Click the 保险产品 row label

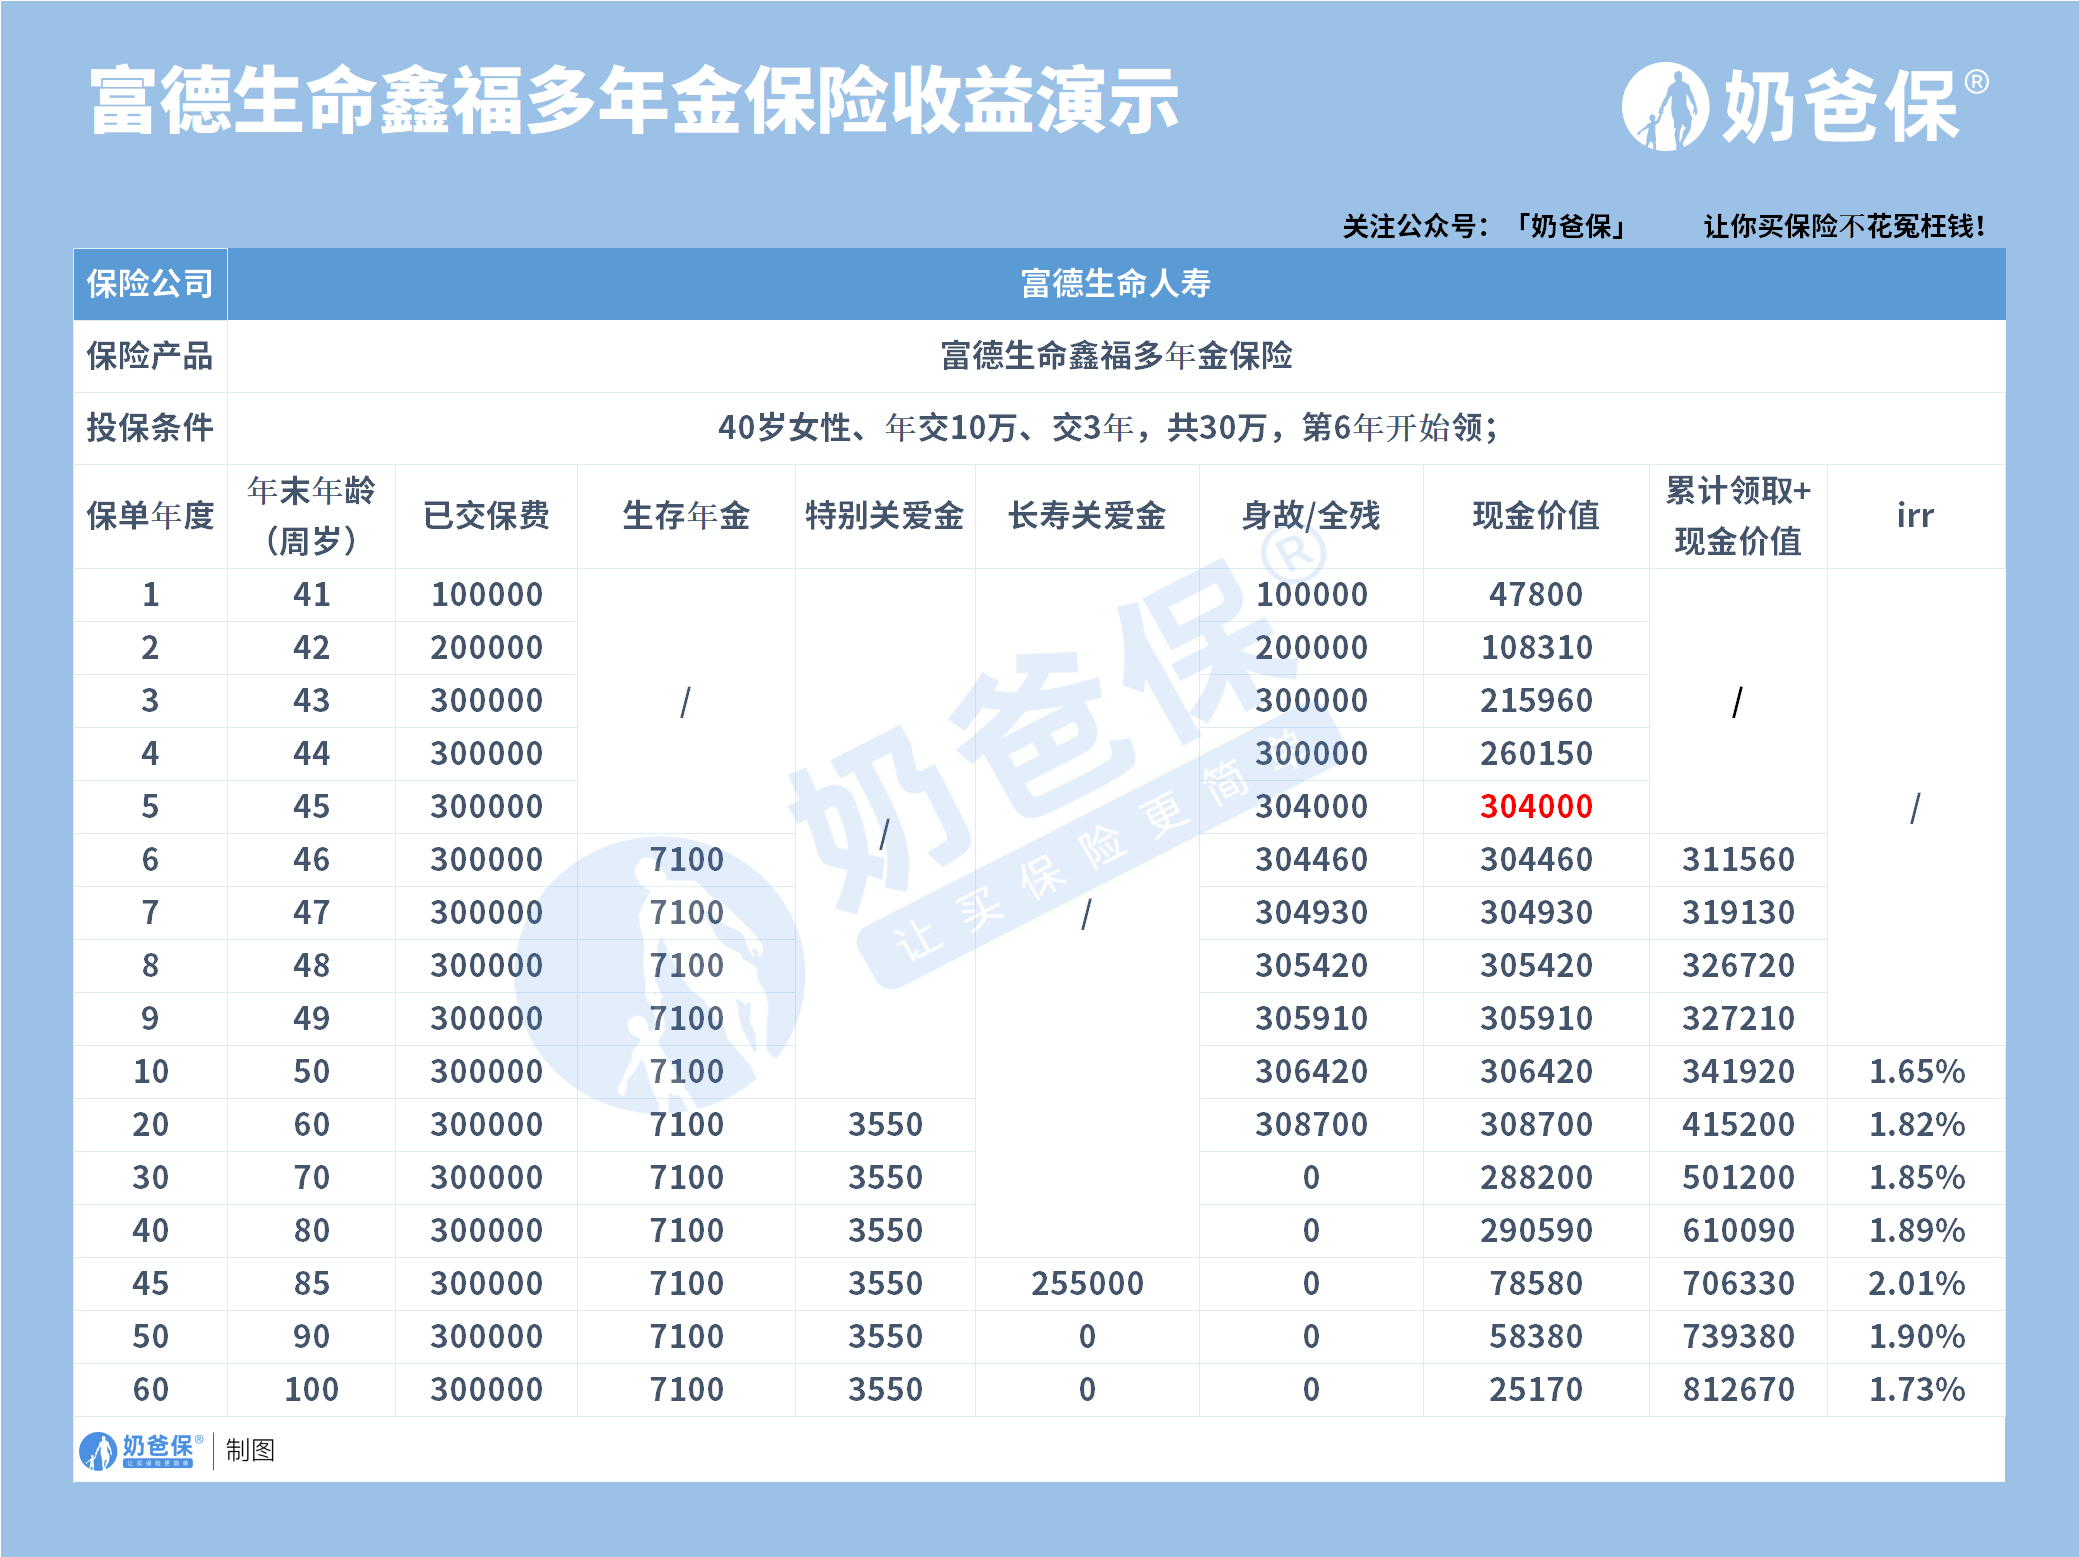pyautogui.click(x=150, y=356)
